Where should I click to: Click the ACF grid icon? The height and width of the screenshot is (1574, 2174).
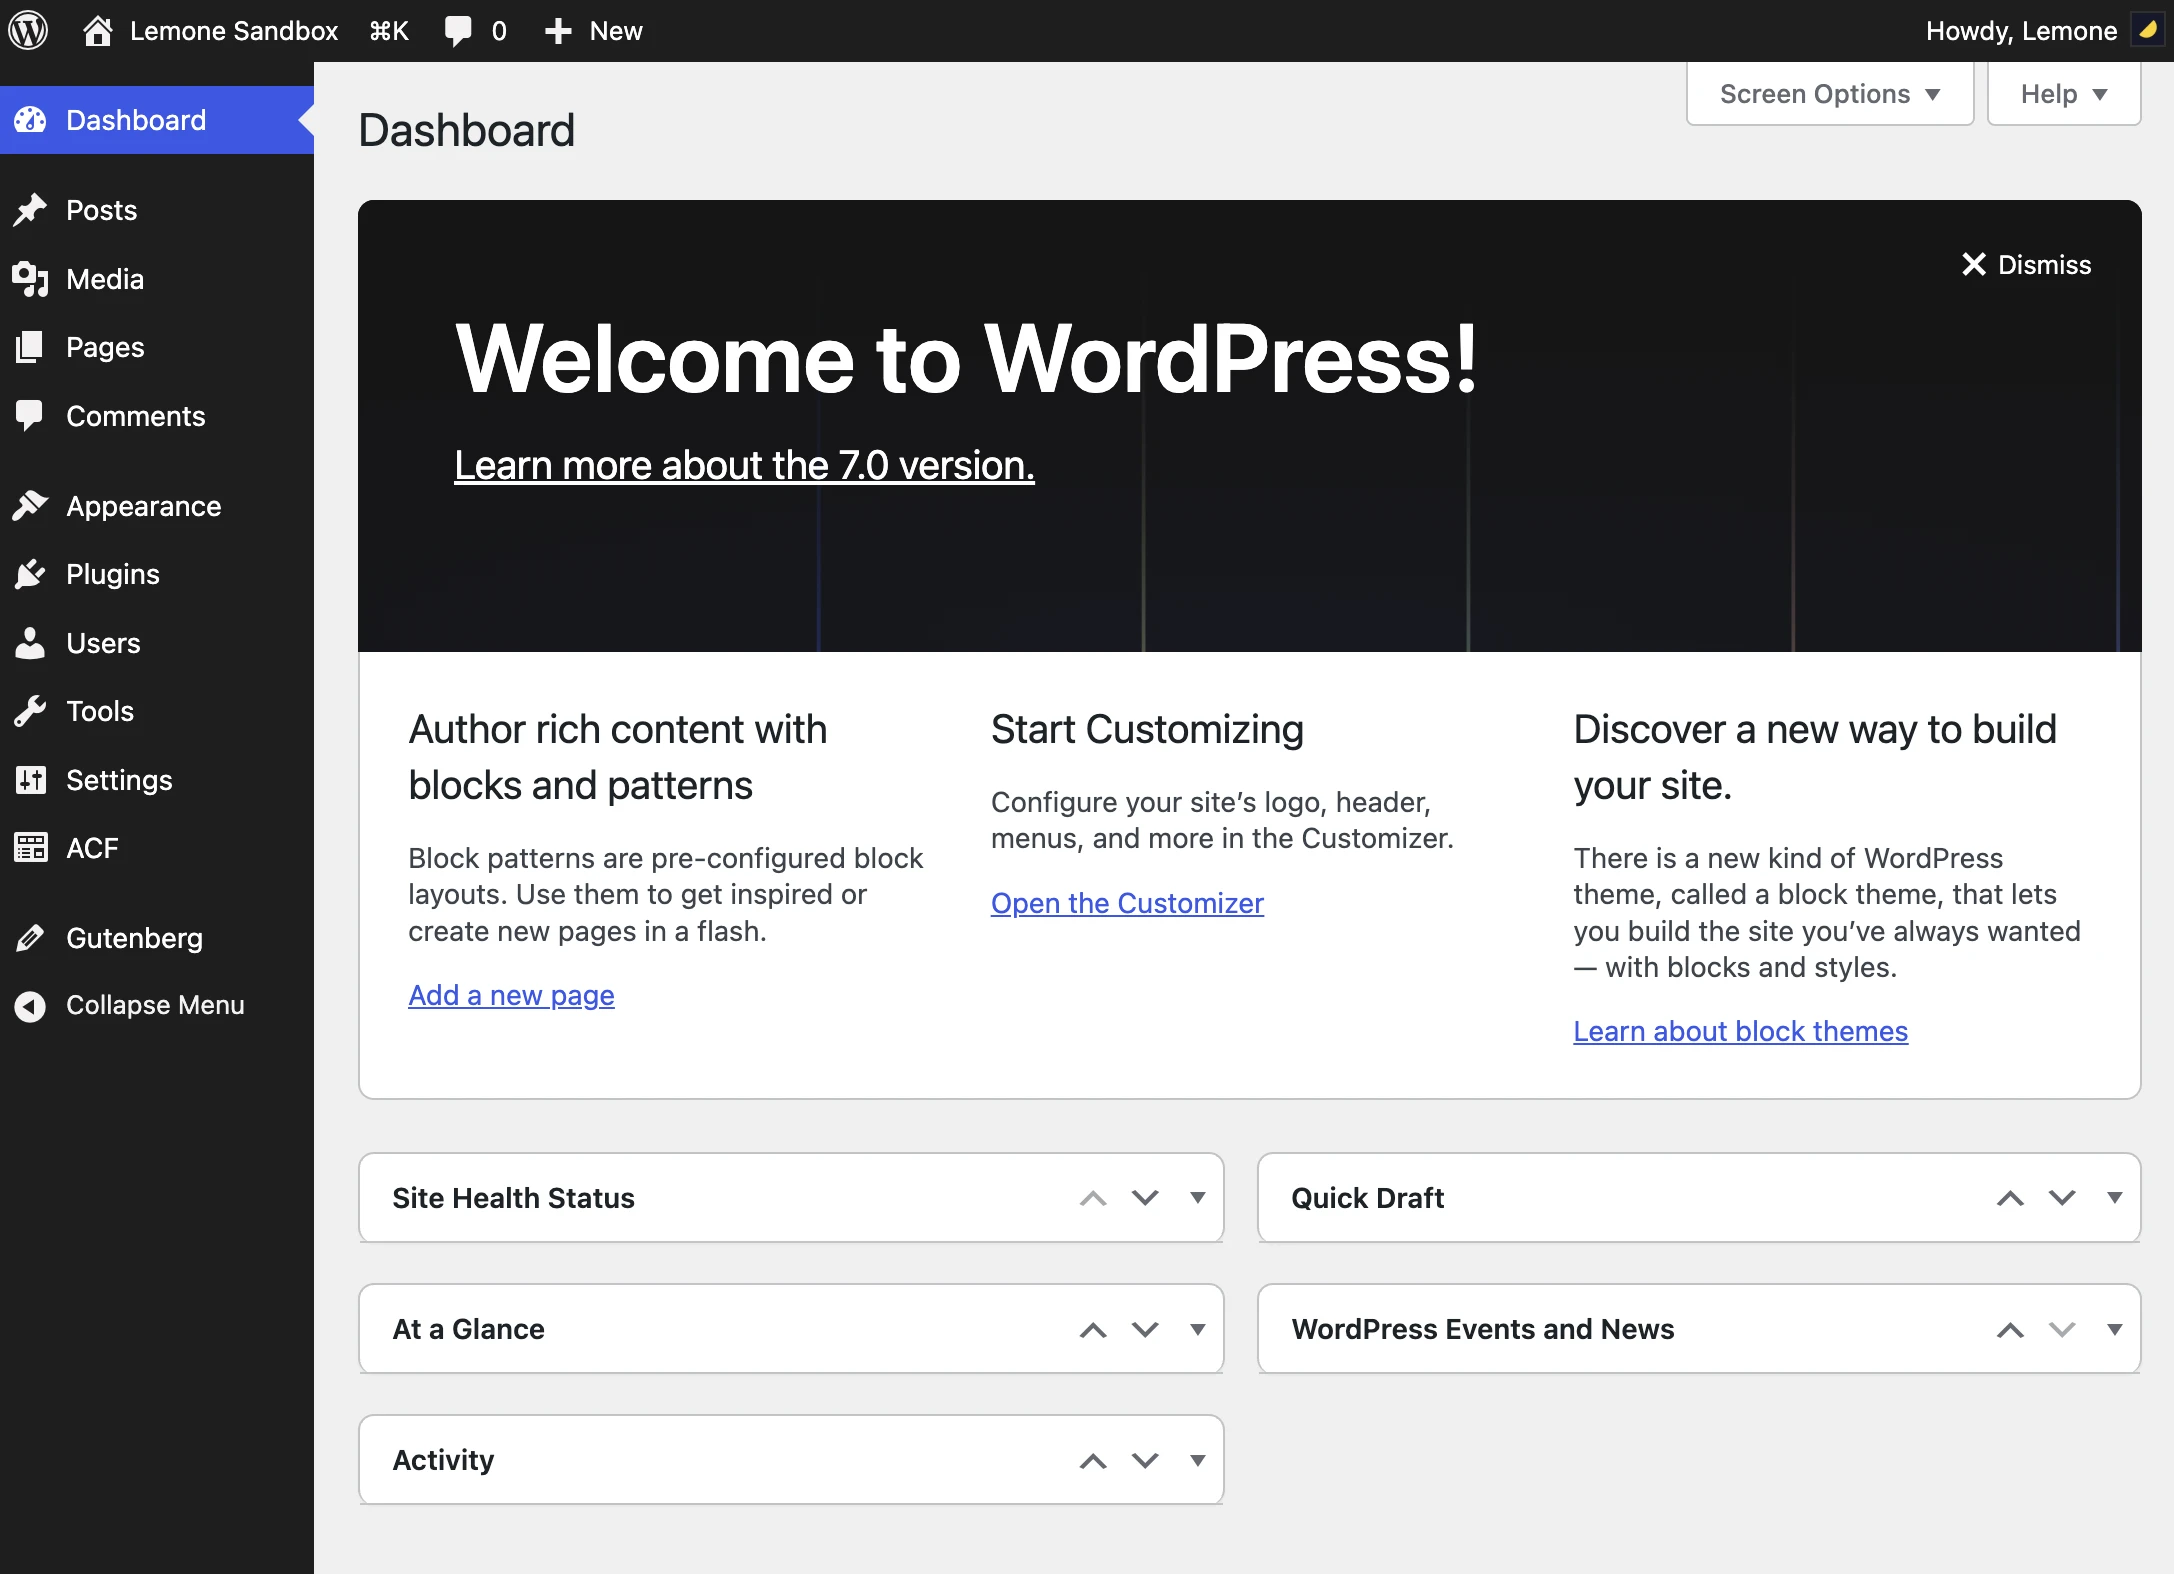30,848
